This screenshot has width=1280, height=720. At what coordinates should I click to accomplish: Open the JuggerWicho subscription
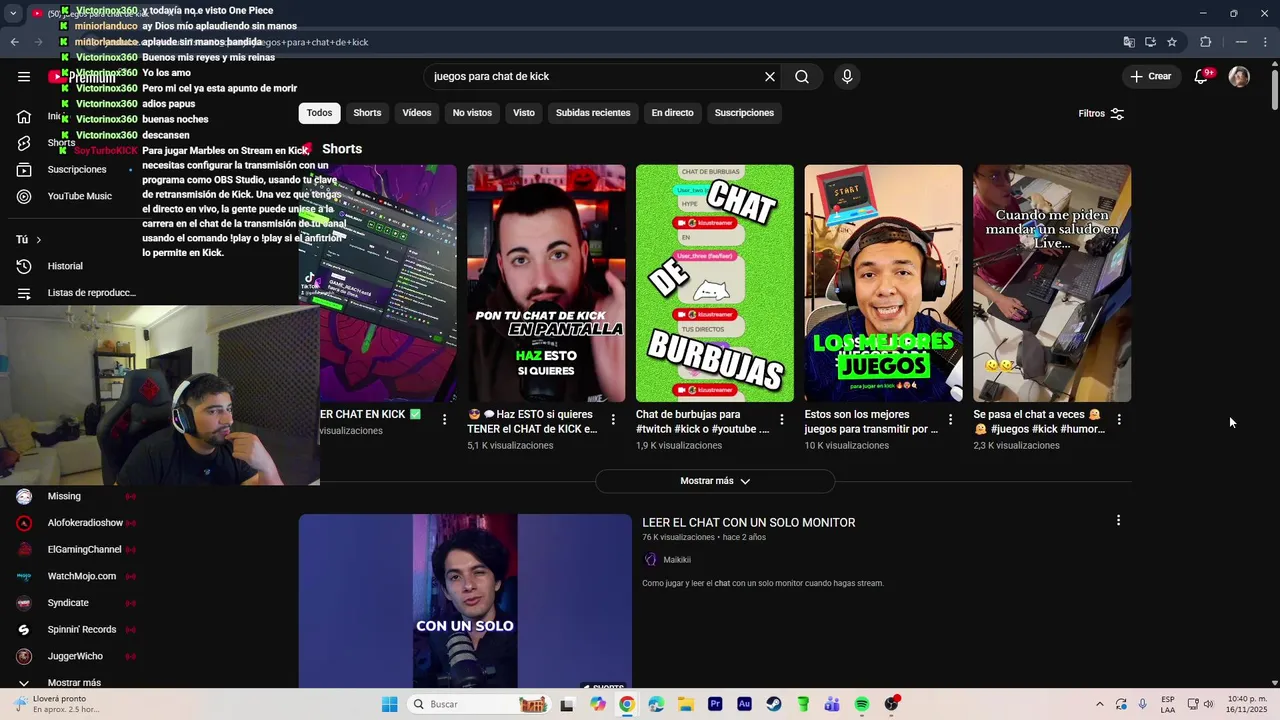coord(75,656)
